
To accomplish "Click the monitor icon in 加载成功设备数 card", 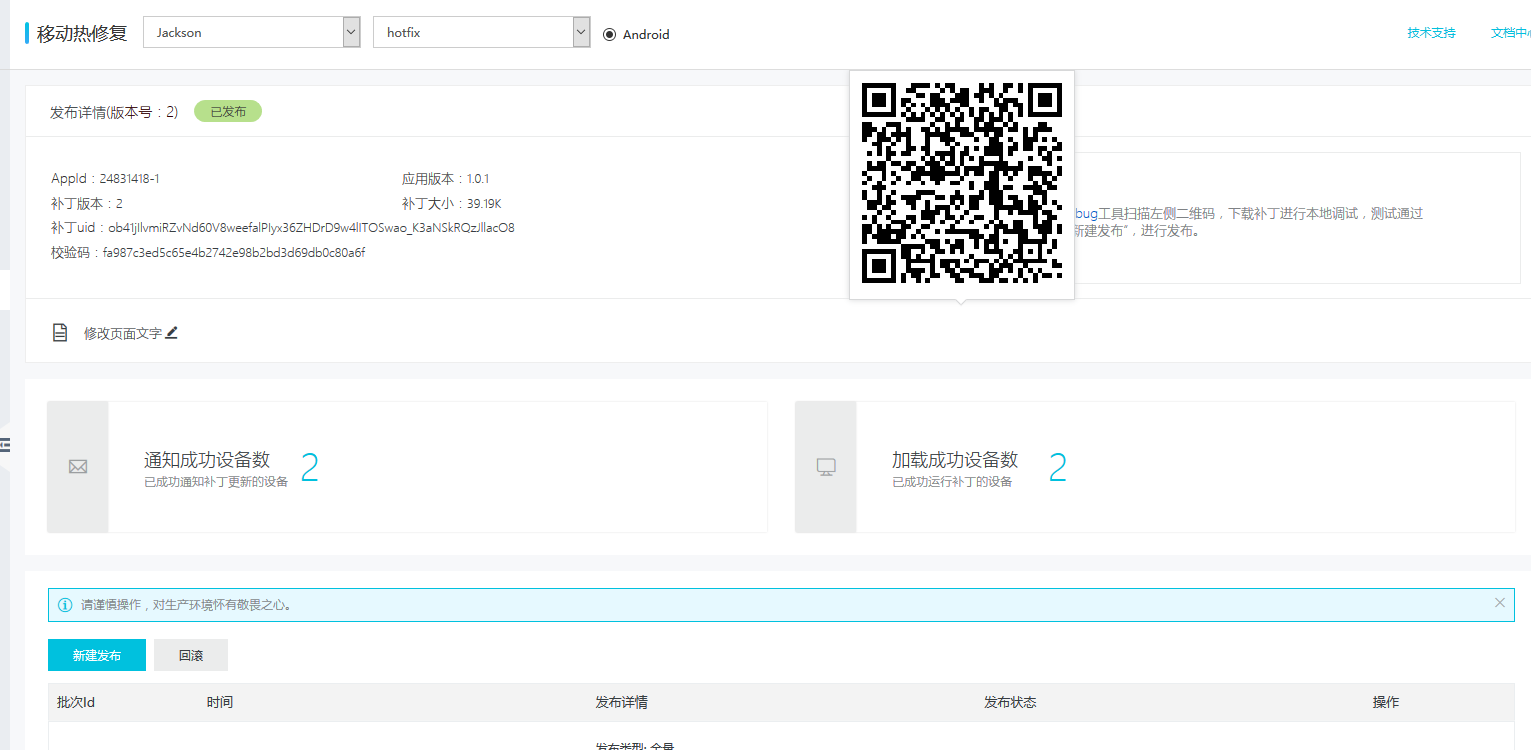I will [x=826, y=467].
